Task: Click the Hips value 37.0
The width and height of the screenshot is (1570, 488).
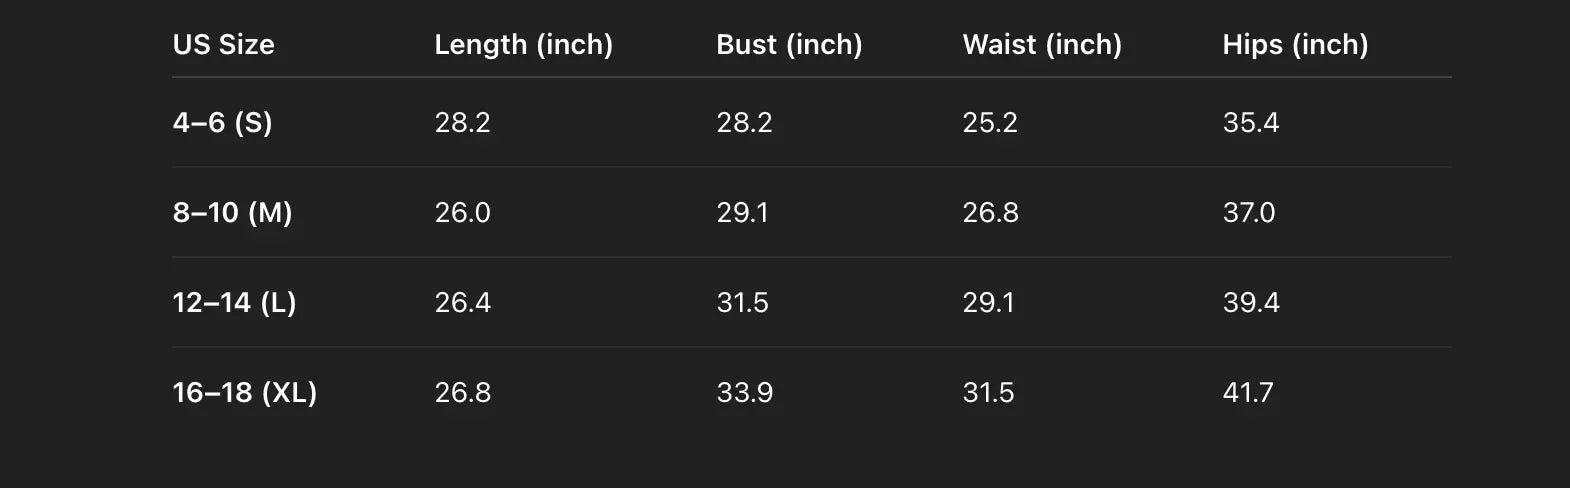Action: [x=1249, y=213]
